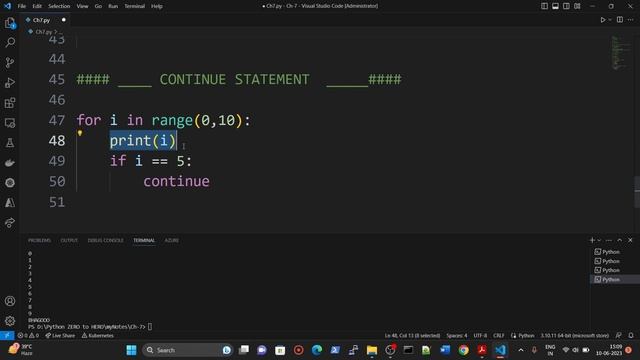Select Python 3.10.11 64-bit interpreter
The height and width of the screenshot is (360, 640).
(575, 336)
